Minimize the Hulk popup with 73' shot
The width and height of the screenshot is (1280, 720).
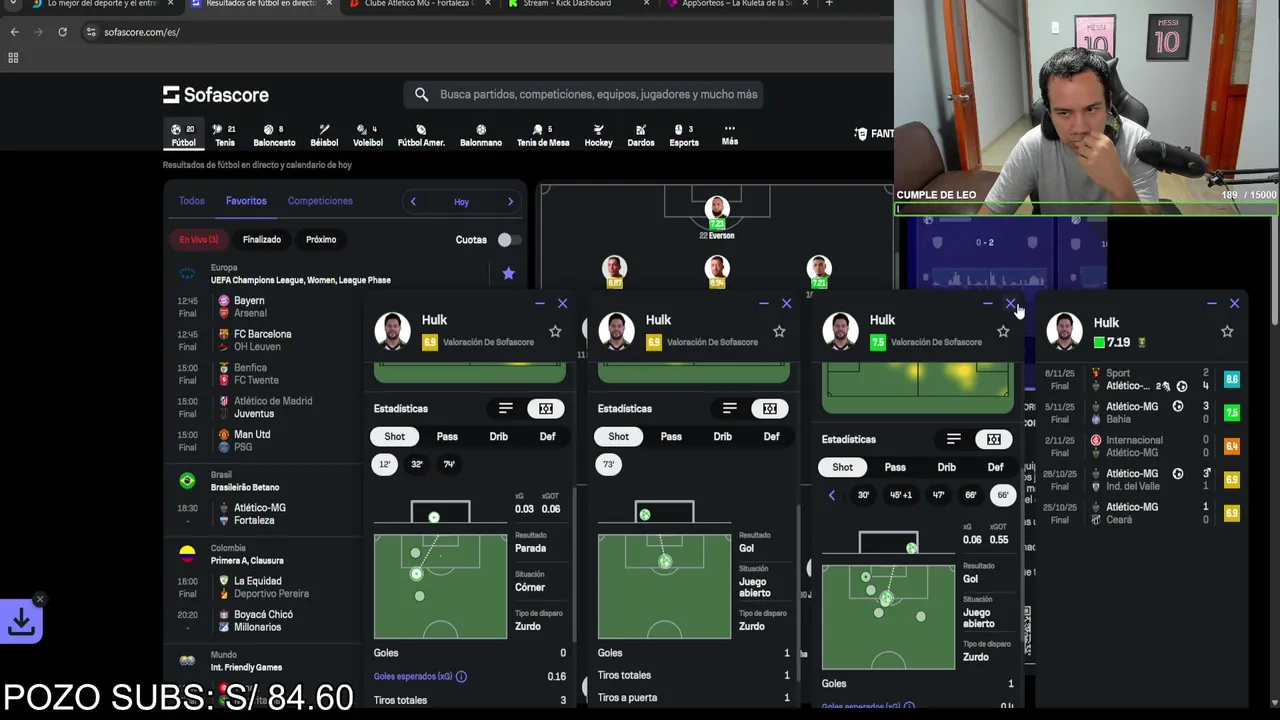click(x=763, y=303)
